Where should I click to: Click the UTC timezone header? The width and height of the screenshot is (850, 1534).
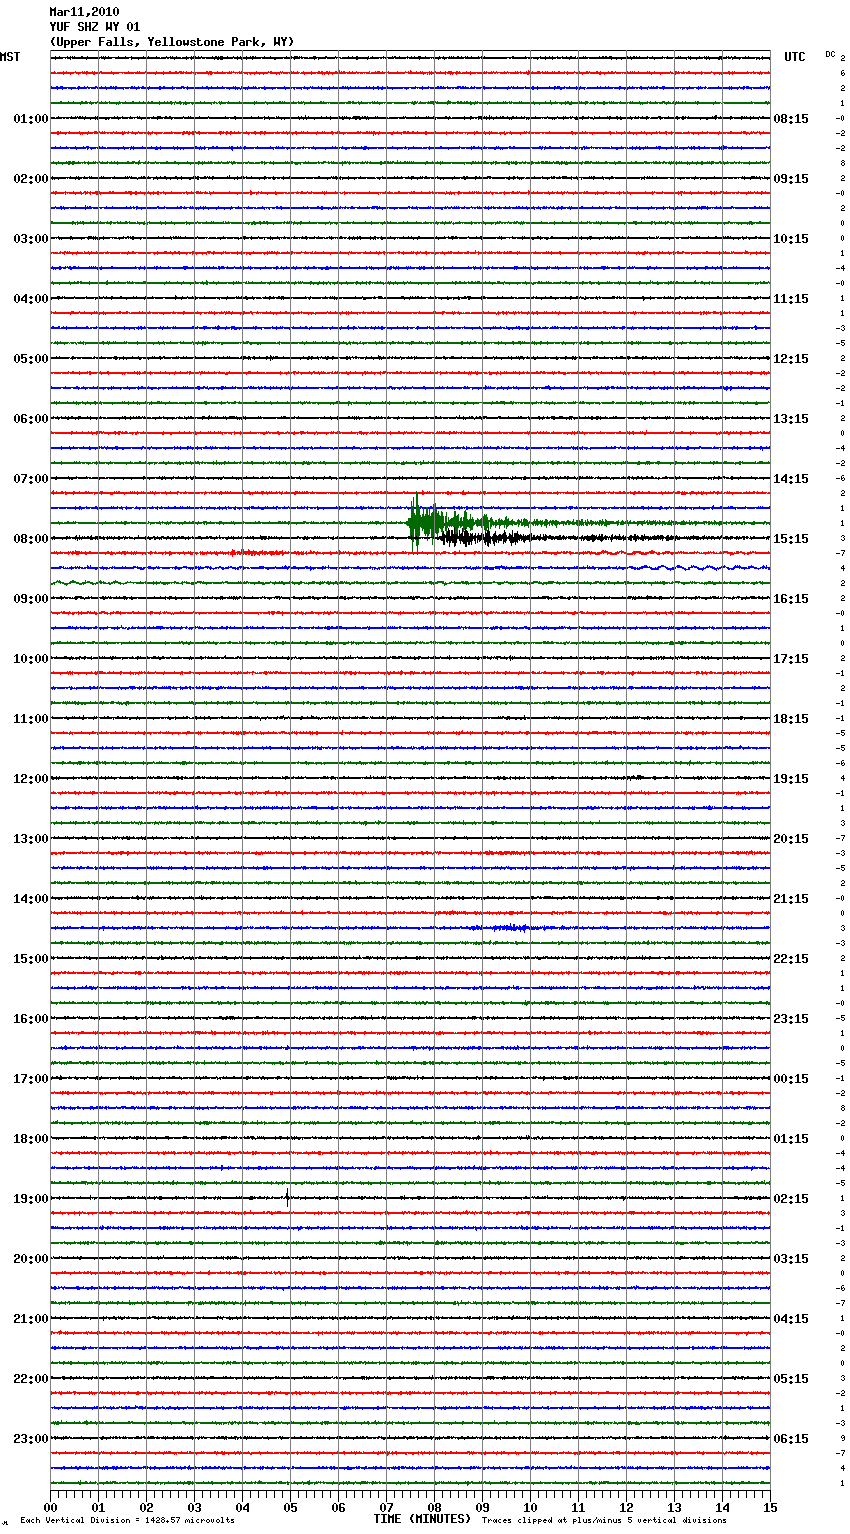click(x=795, y=57)
